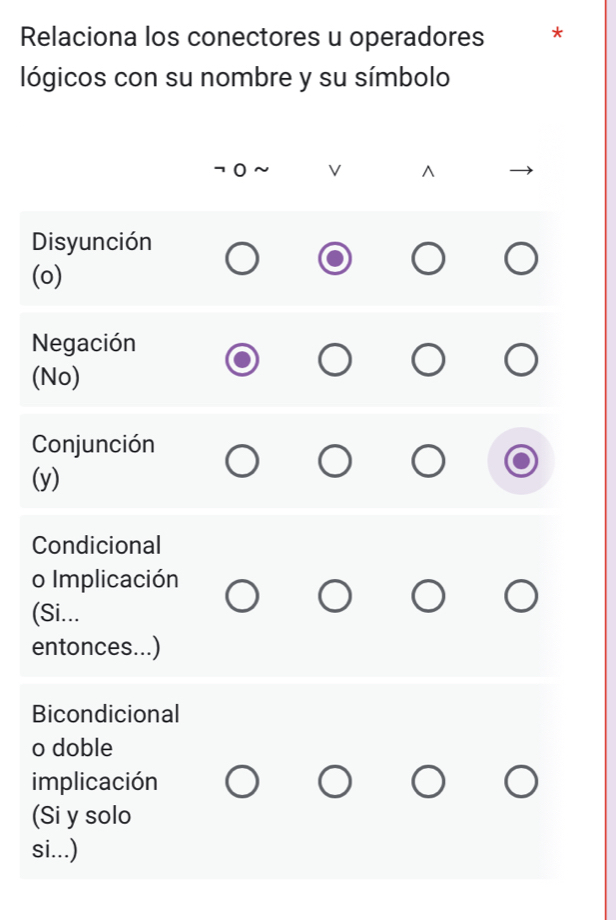616x920 pixels.
Task: Select ∧ symbol for Disyunción row
Action: pos(428,260)
